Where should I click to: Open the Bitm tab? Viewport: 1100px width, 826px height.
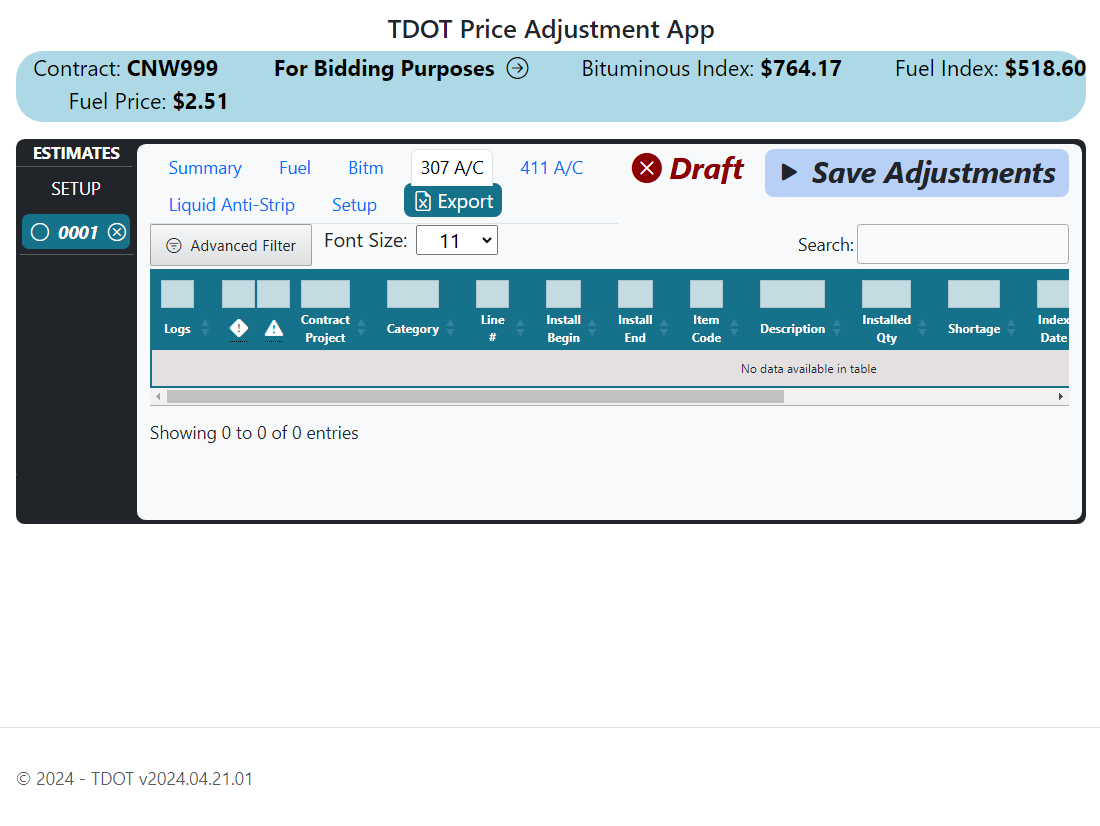coord(365,168)
